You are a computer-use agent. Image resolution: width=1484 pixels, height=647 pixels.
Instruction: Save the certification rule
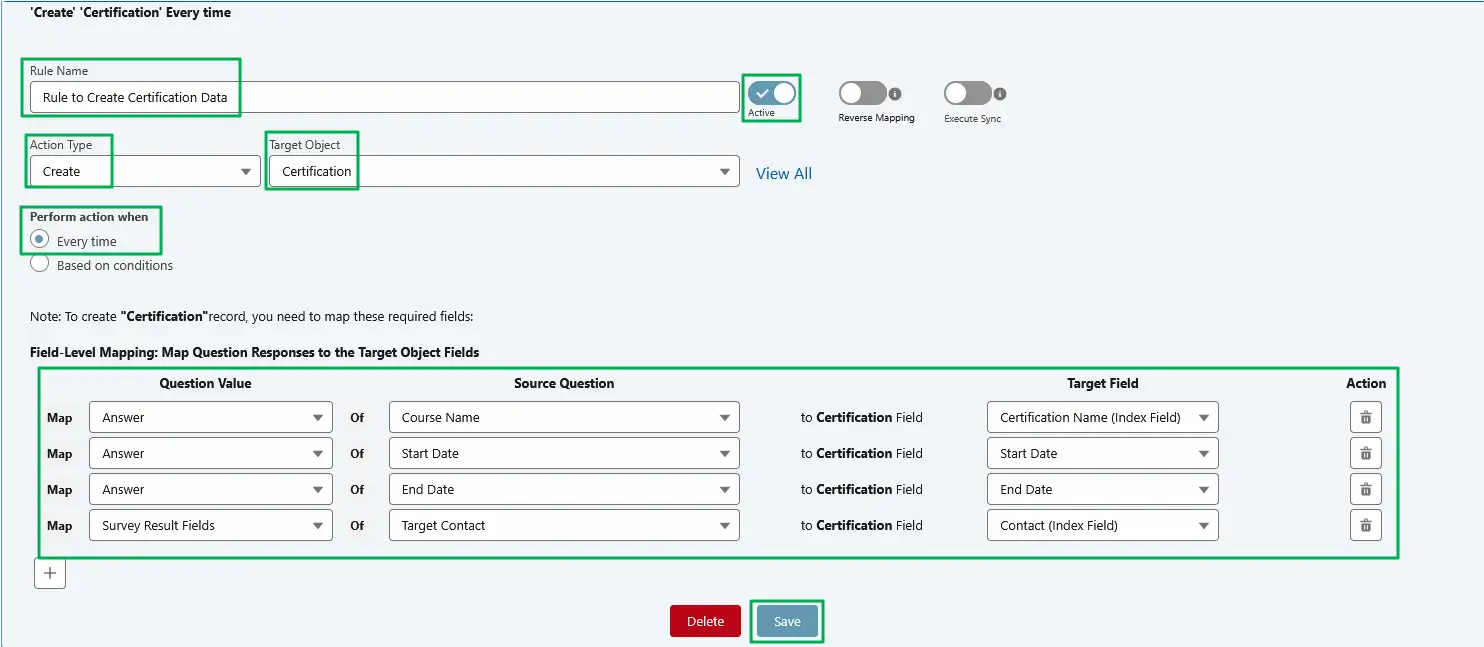point(786,620)
